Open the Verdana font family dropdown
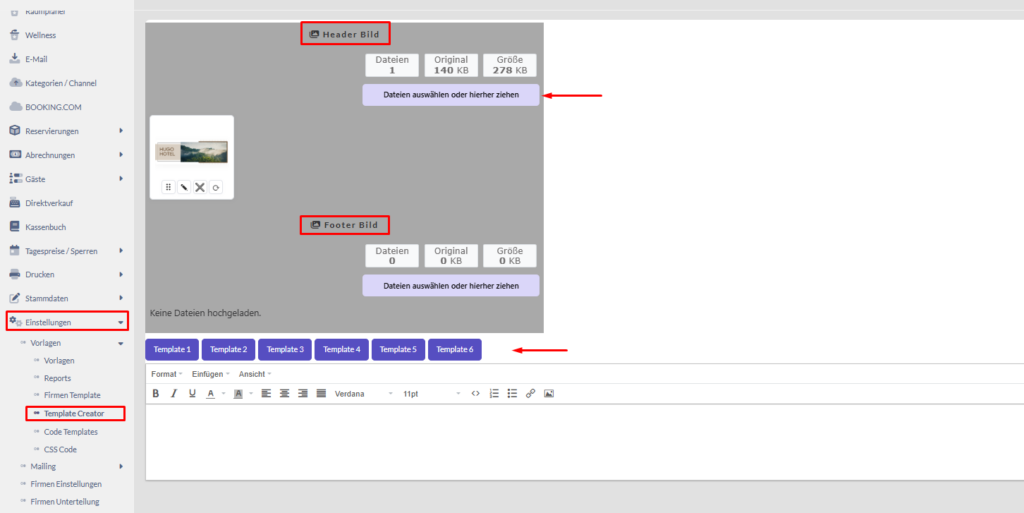 [363, 394]
